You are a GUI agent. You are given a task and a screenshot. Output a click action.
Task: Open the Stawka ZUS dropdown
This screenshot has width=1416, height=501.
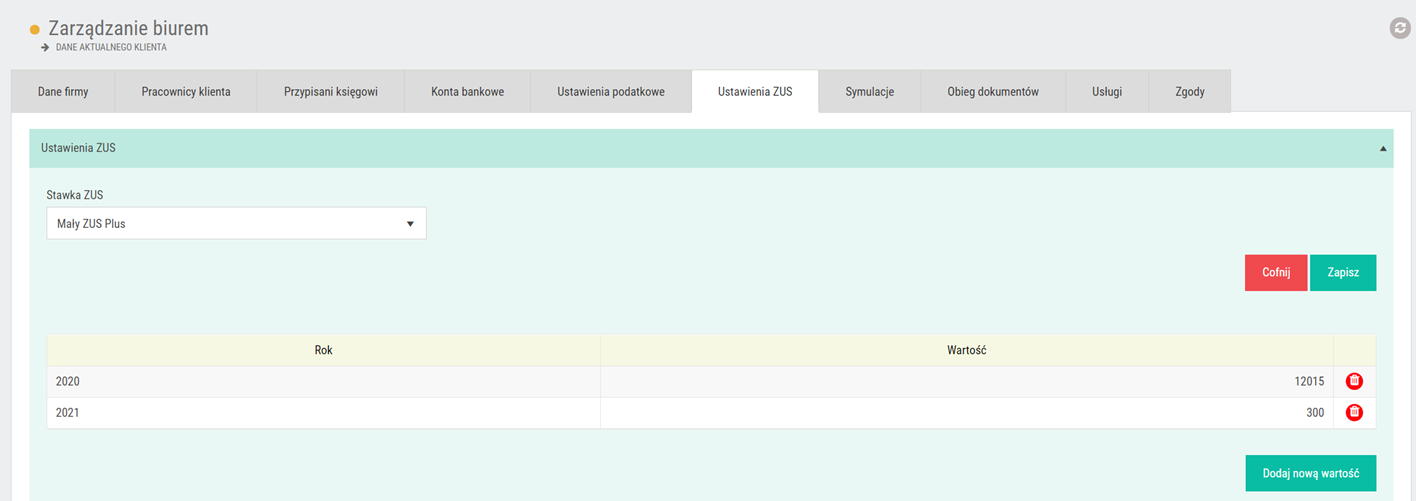(236, 223)
